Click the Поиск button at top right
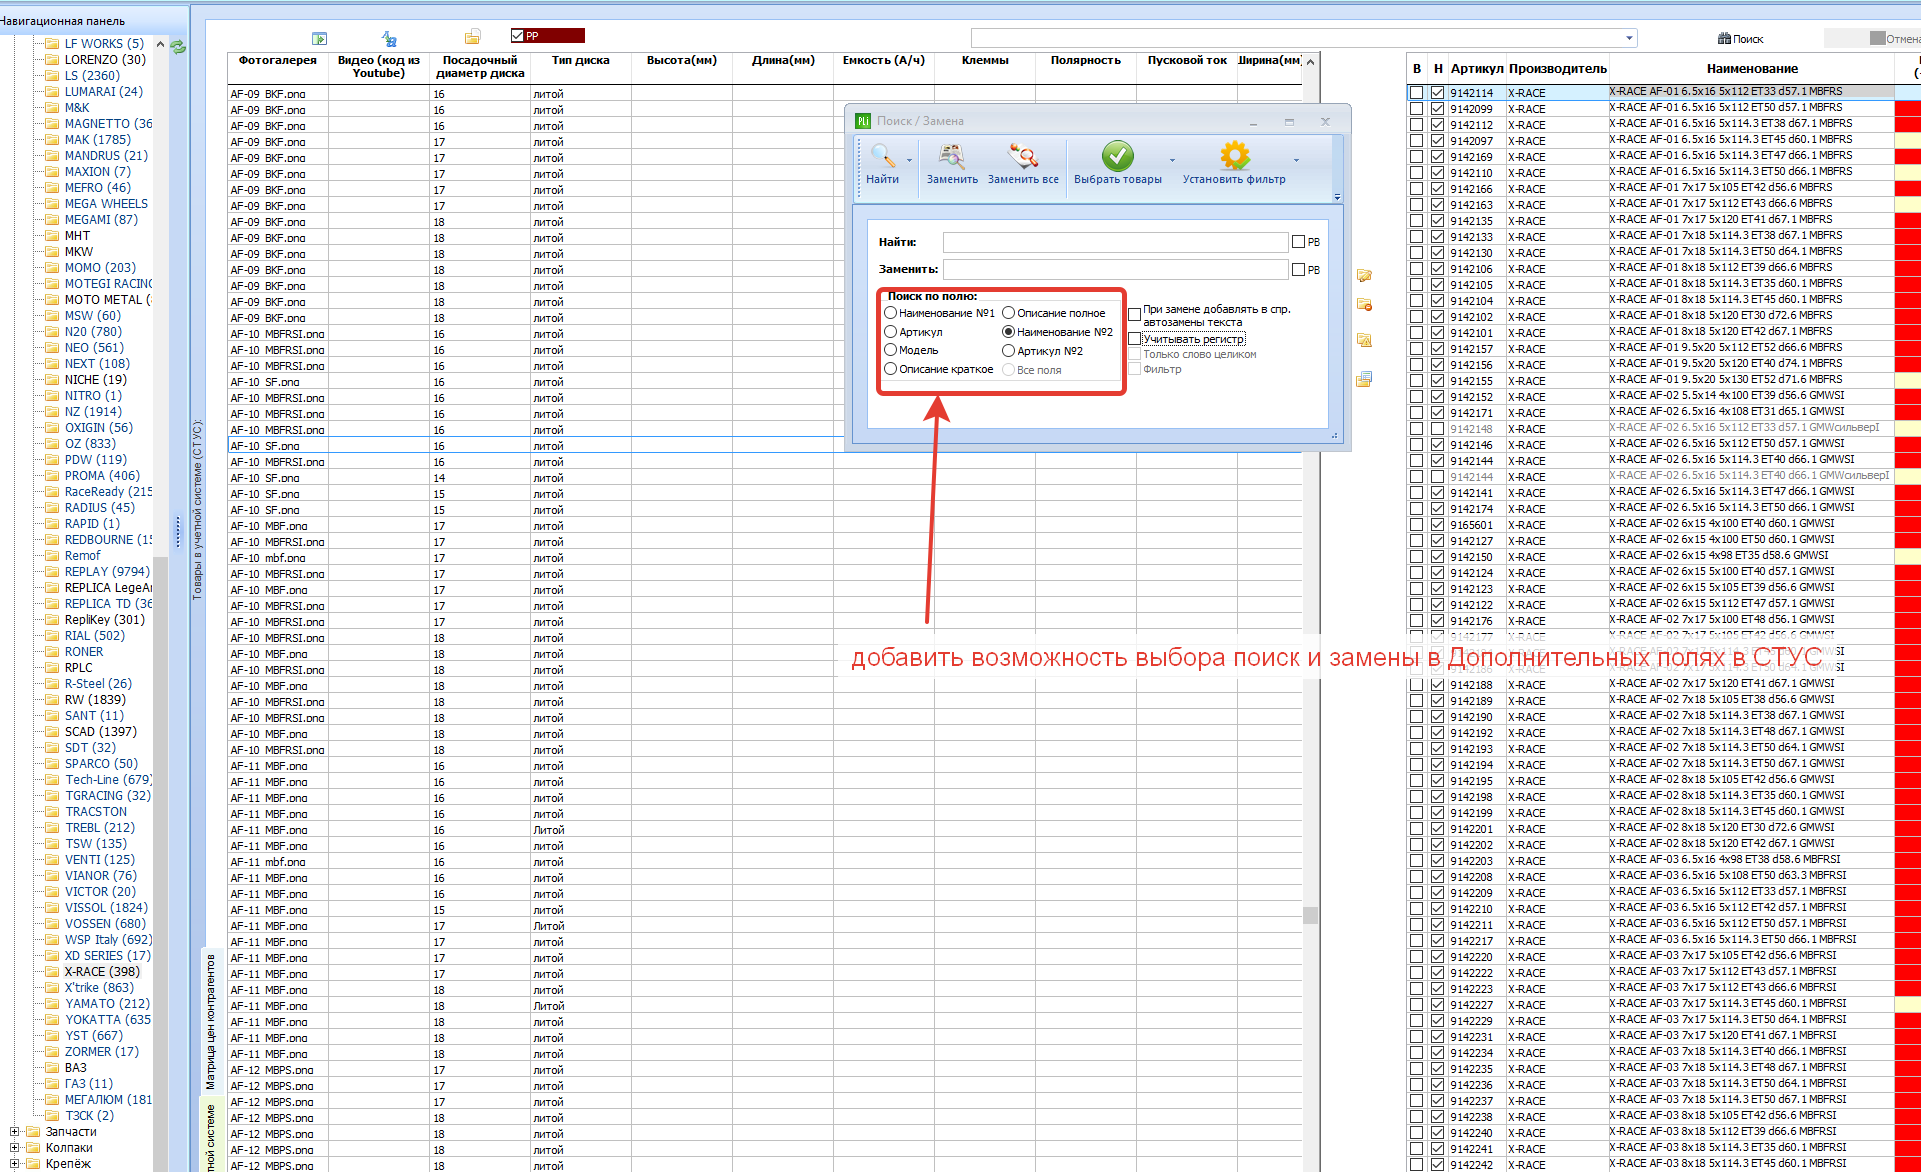The image size is (1921, 1172). (x=1741, y=39)
